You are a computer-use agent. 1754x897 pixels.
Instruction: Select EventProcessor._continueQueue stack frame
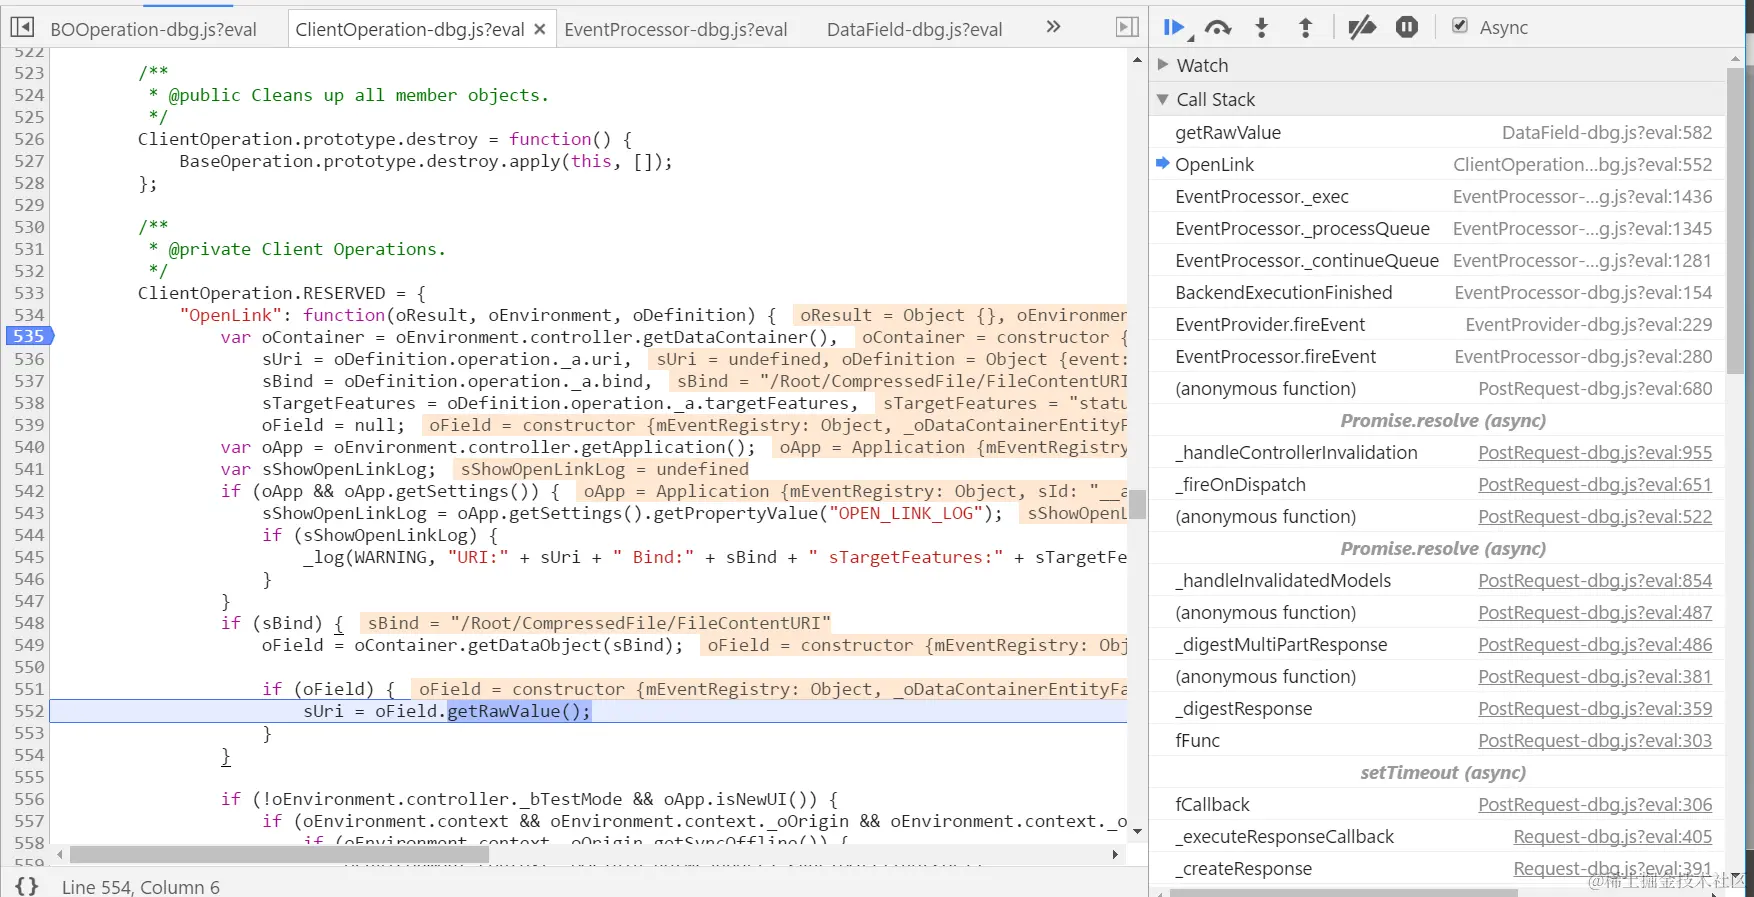point(1438,261)
